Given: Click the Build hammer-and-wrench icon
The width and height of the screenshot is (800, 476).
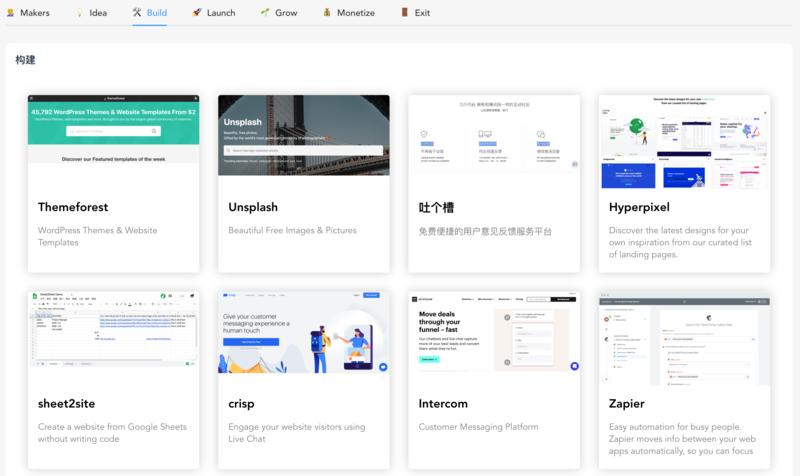Looking at the screenshot, I should pos(137,12).
